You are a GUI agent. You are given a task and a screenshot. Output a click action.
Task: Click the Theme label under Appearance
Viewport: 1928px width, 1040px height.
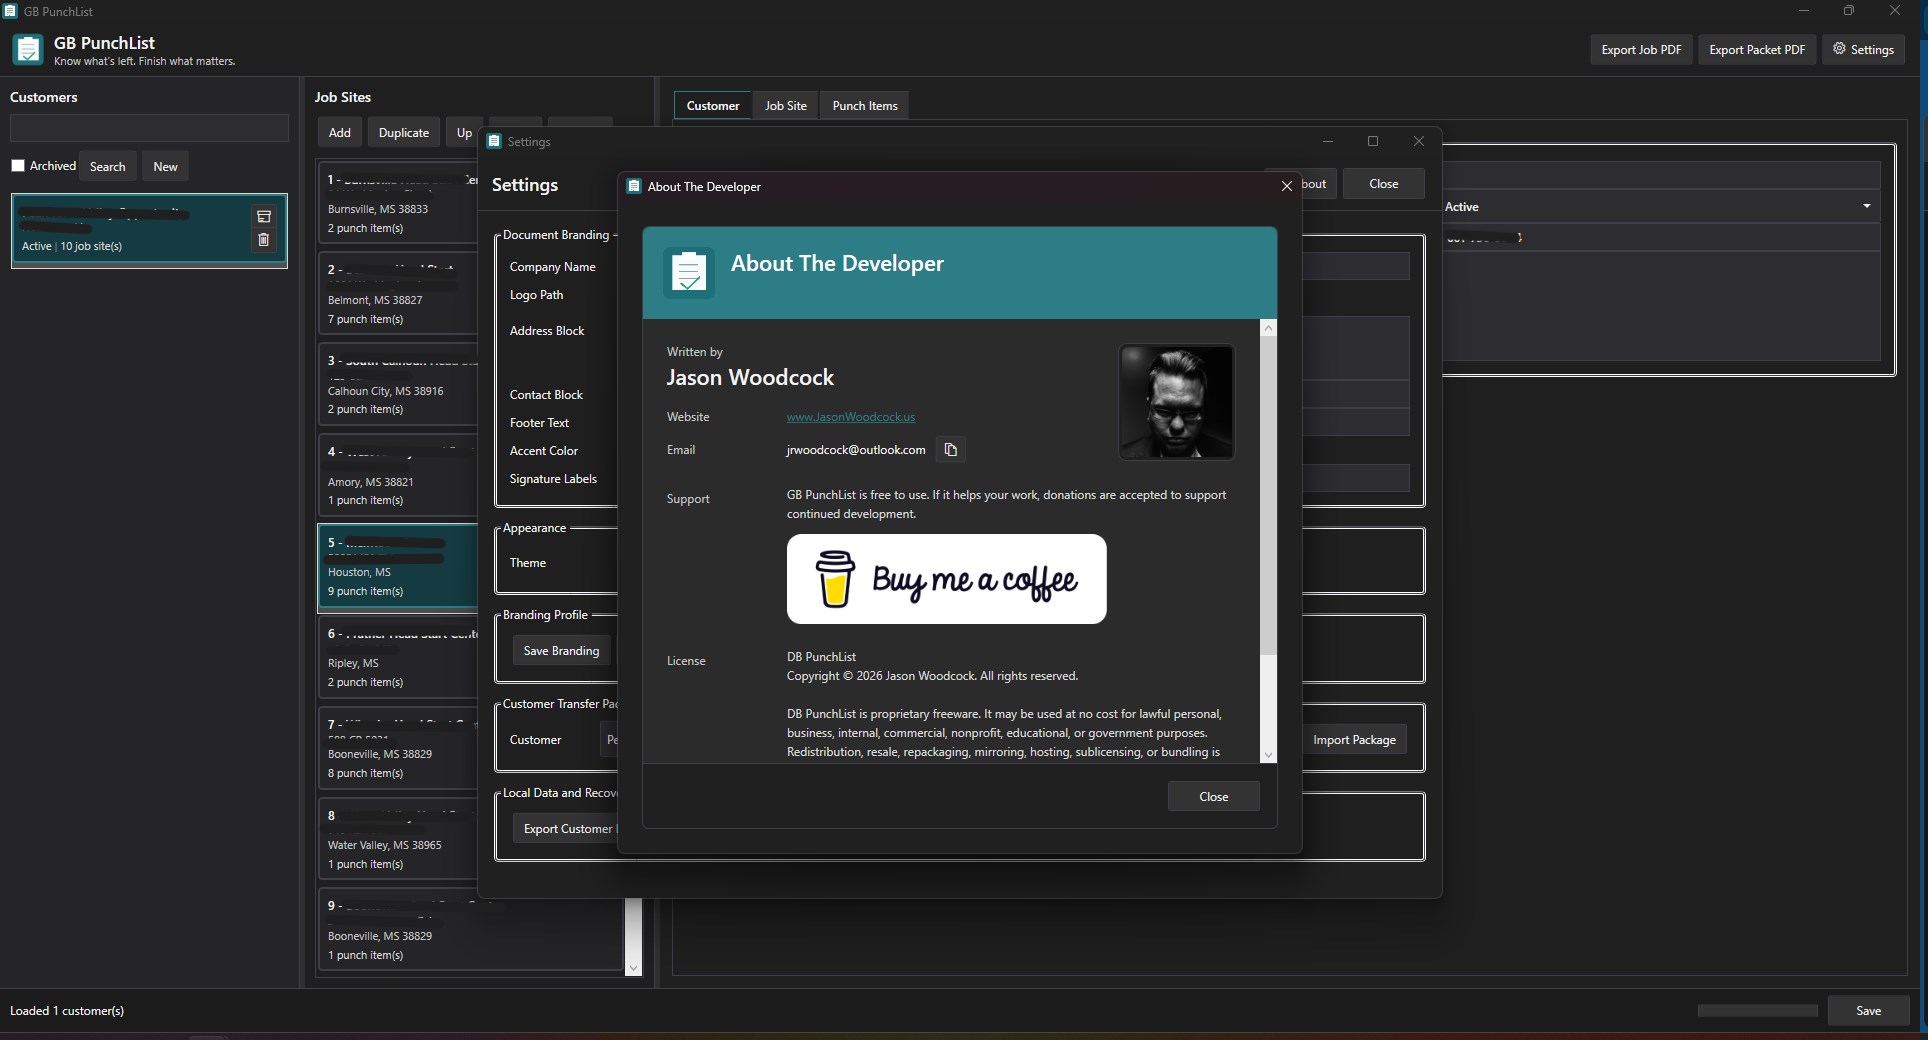click(x=528, y=563)
